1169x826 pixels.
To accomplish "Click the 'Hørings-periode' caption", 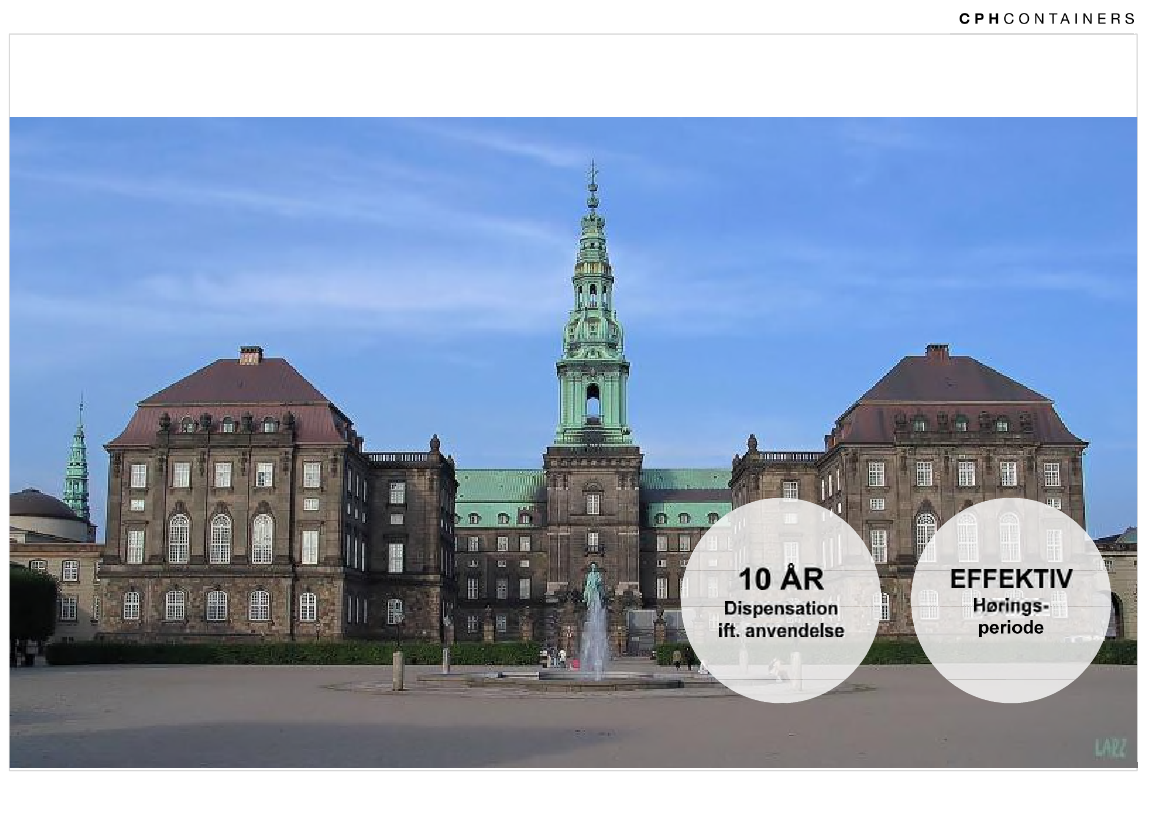I will tap(1010, 617).
